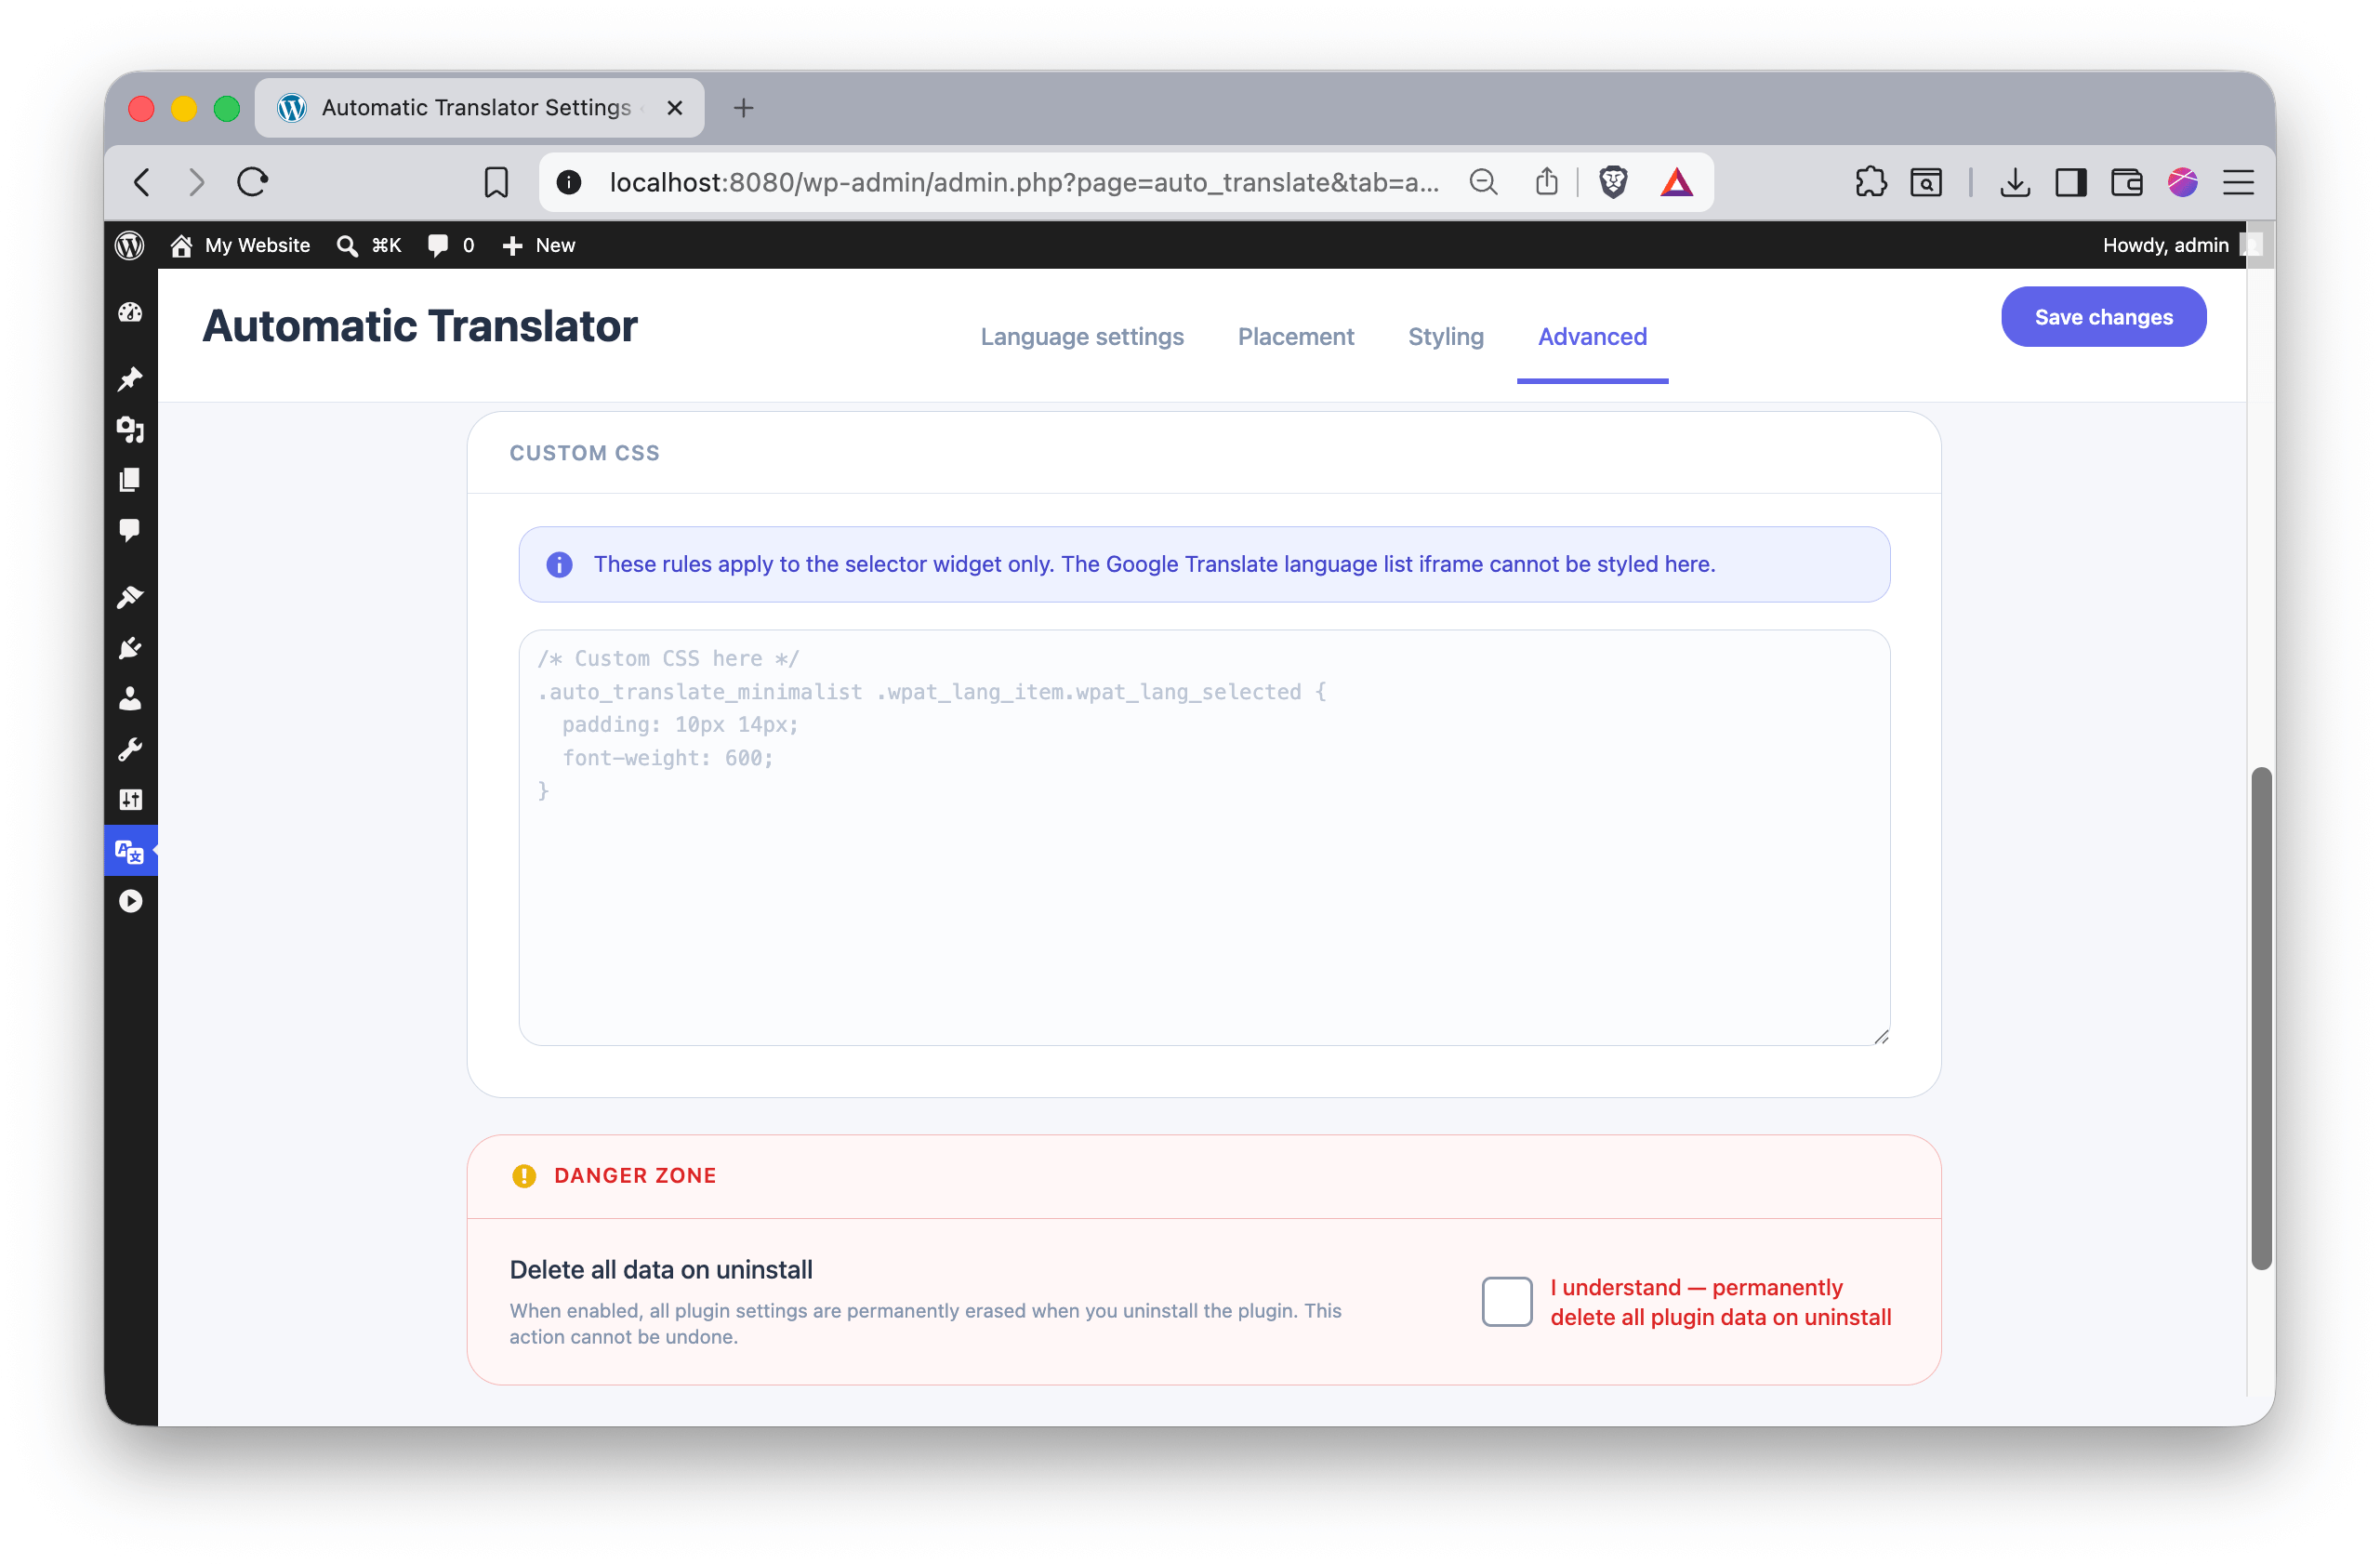Go forward with browser forward arrow
Screen dimensions: 2380x1564
pos(197,182)
